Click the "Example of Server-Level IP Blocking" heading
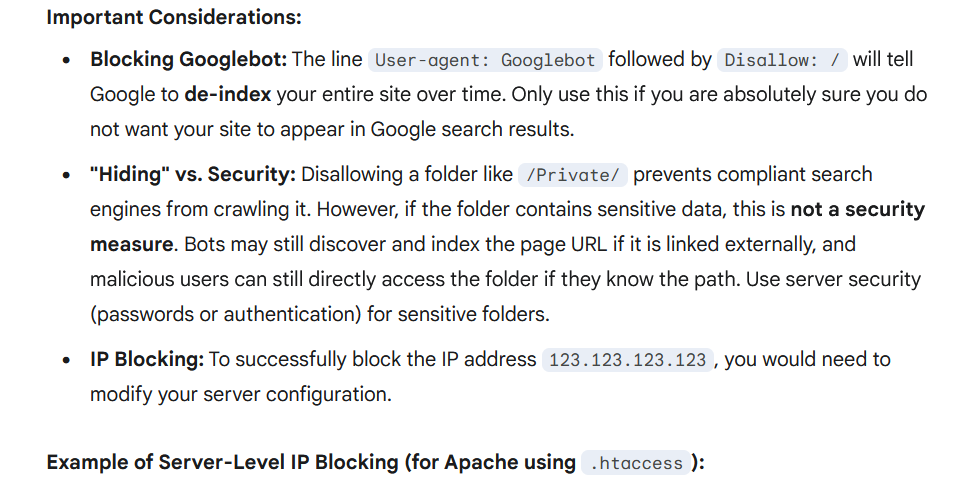 310,462
